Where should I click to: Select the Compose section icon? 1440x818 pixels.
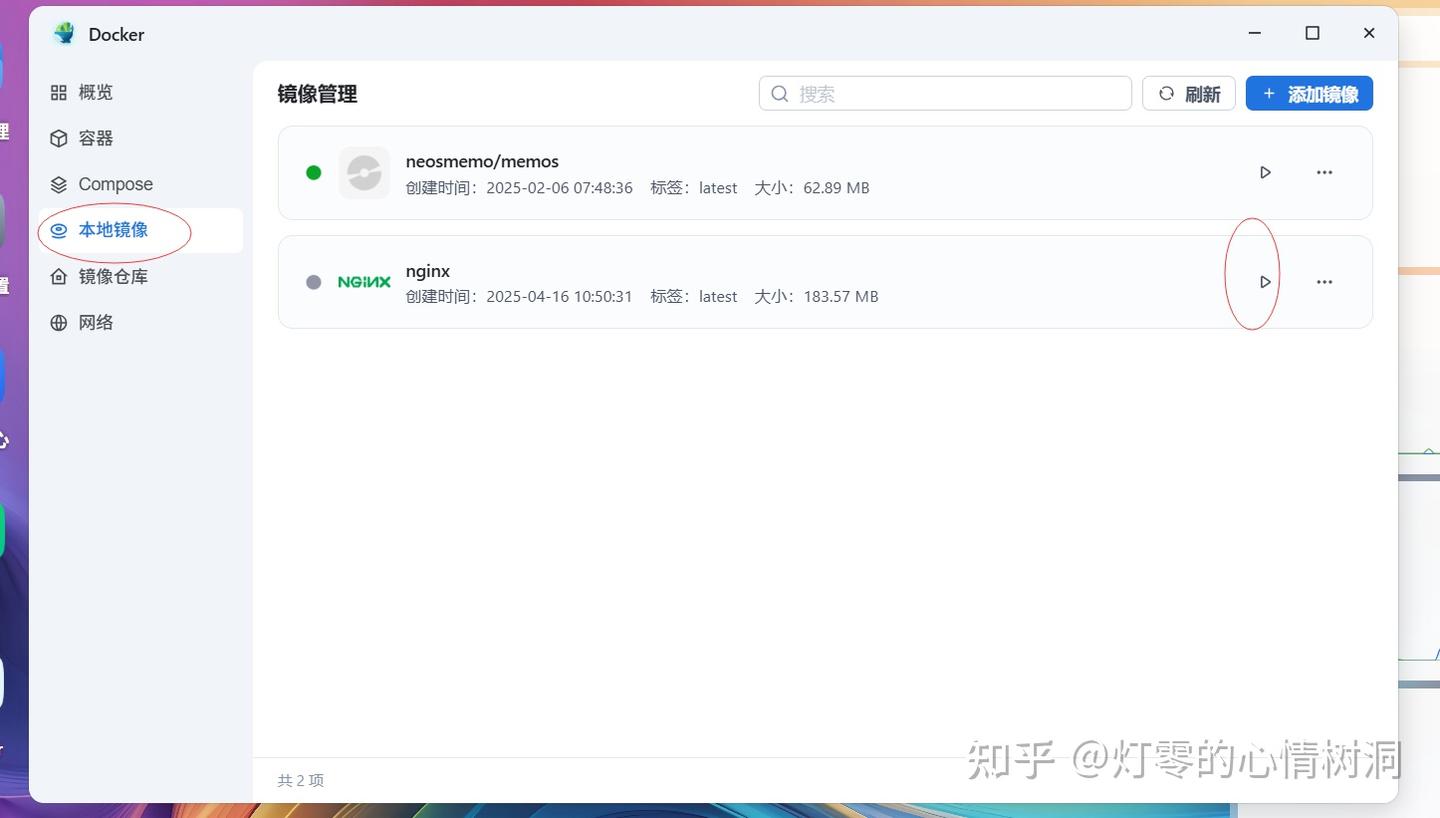click(58, 184)
